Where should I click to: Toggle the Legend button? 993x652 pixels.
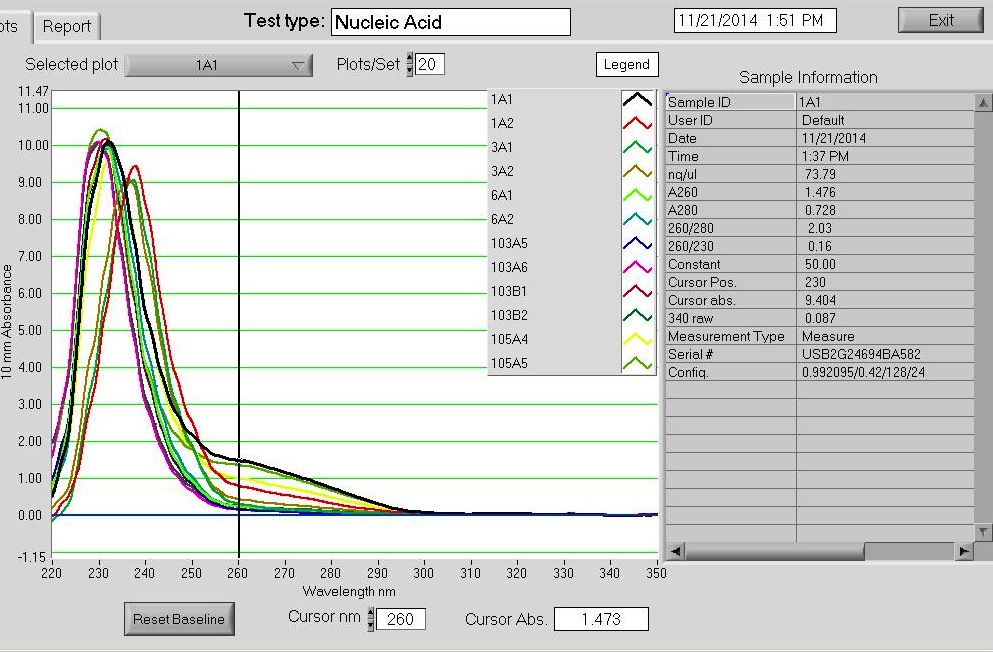tap(627, 65)
